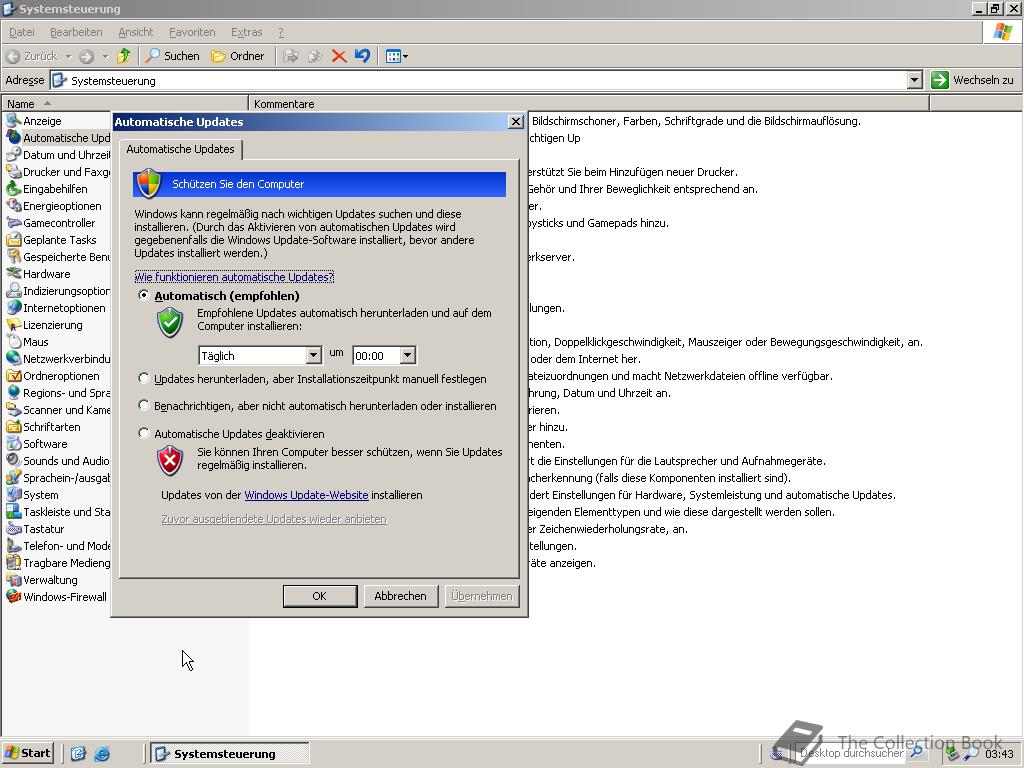The width and height of the screenshot is (1024, 768).
Task: Click the Start button
Action: [27, 753]
